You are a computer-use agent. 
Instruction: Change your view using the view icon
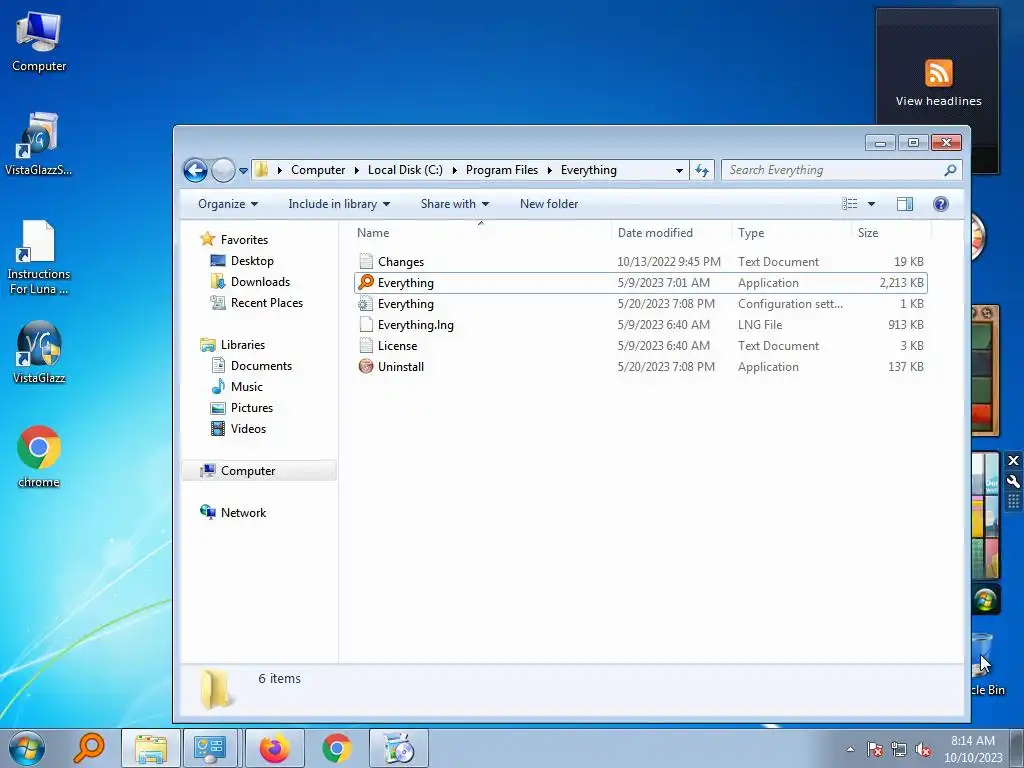(x=850, y=204)
